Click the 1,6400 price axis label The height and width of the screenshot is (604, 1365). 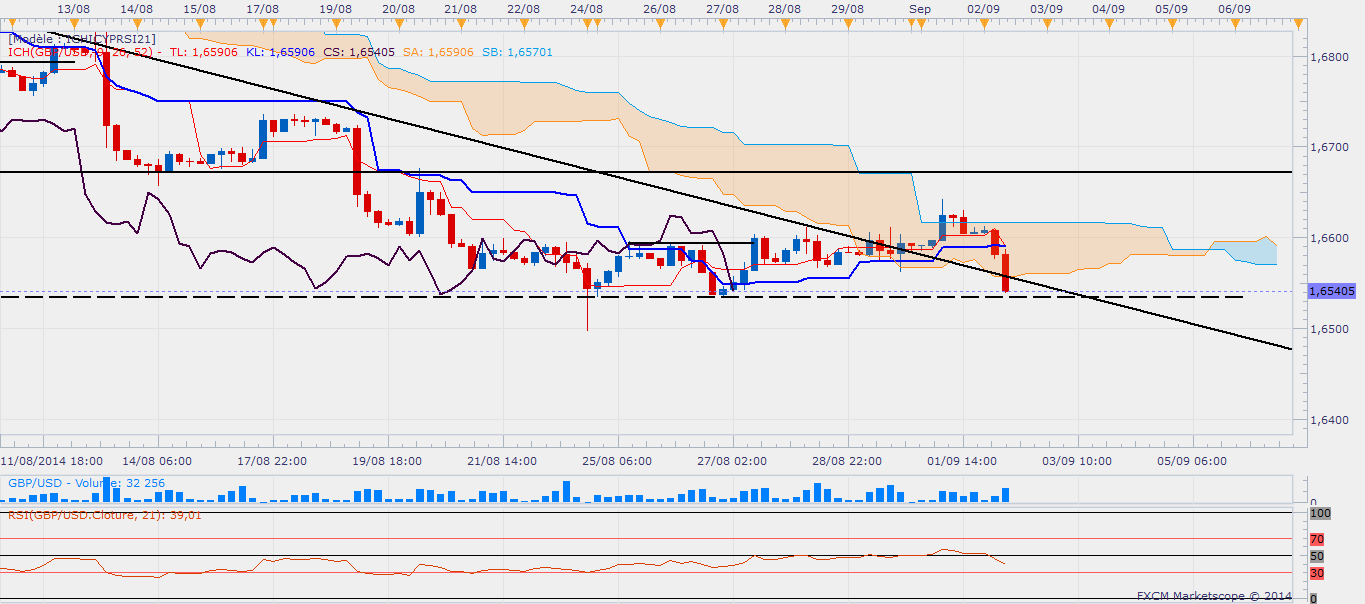click(1329, 420)
